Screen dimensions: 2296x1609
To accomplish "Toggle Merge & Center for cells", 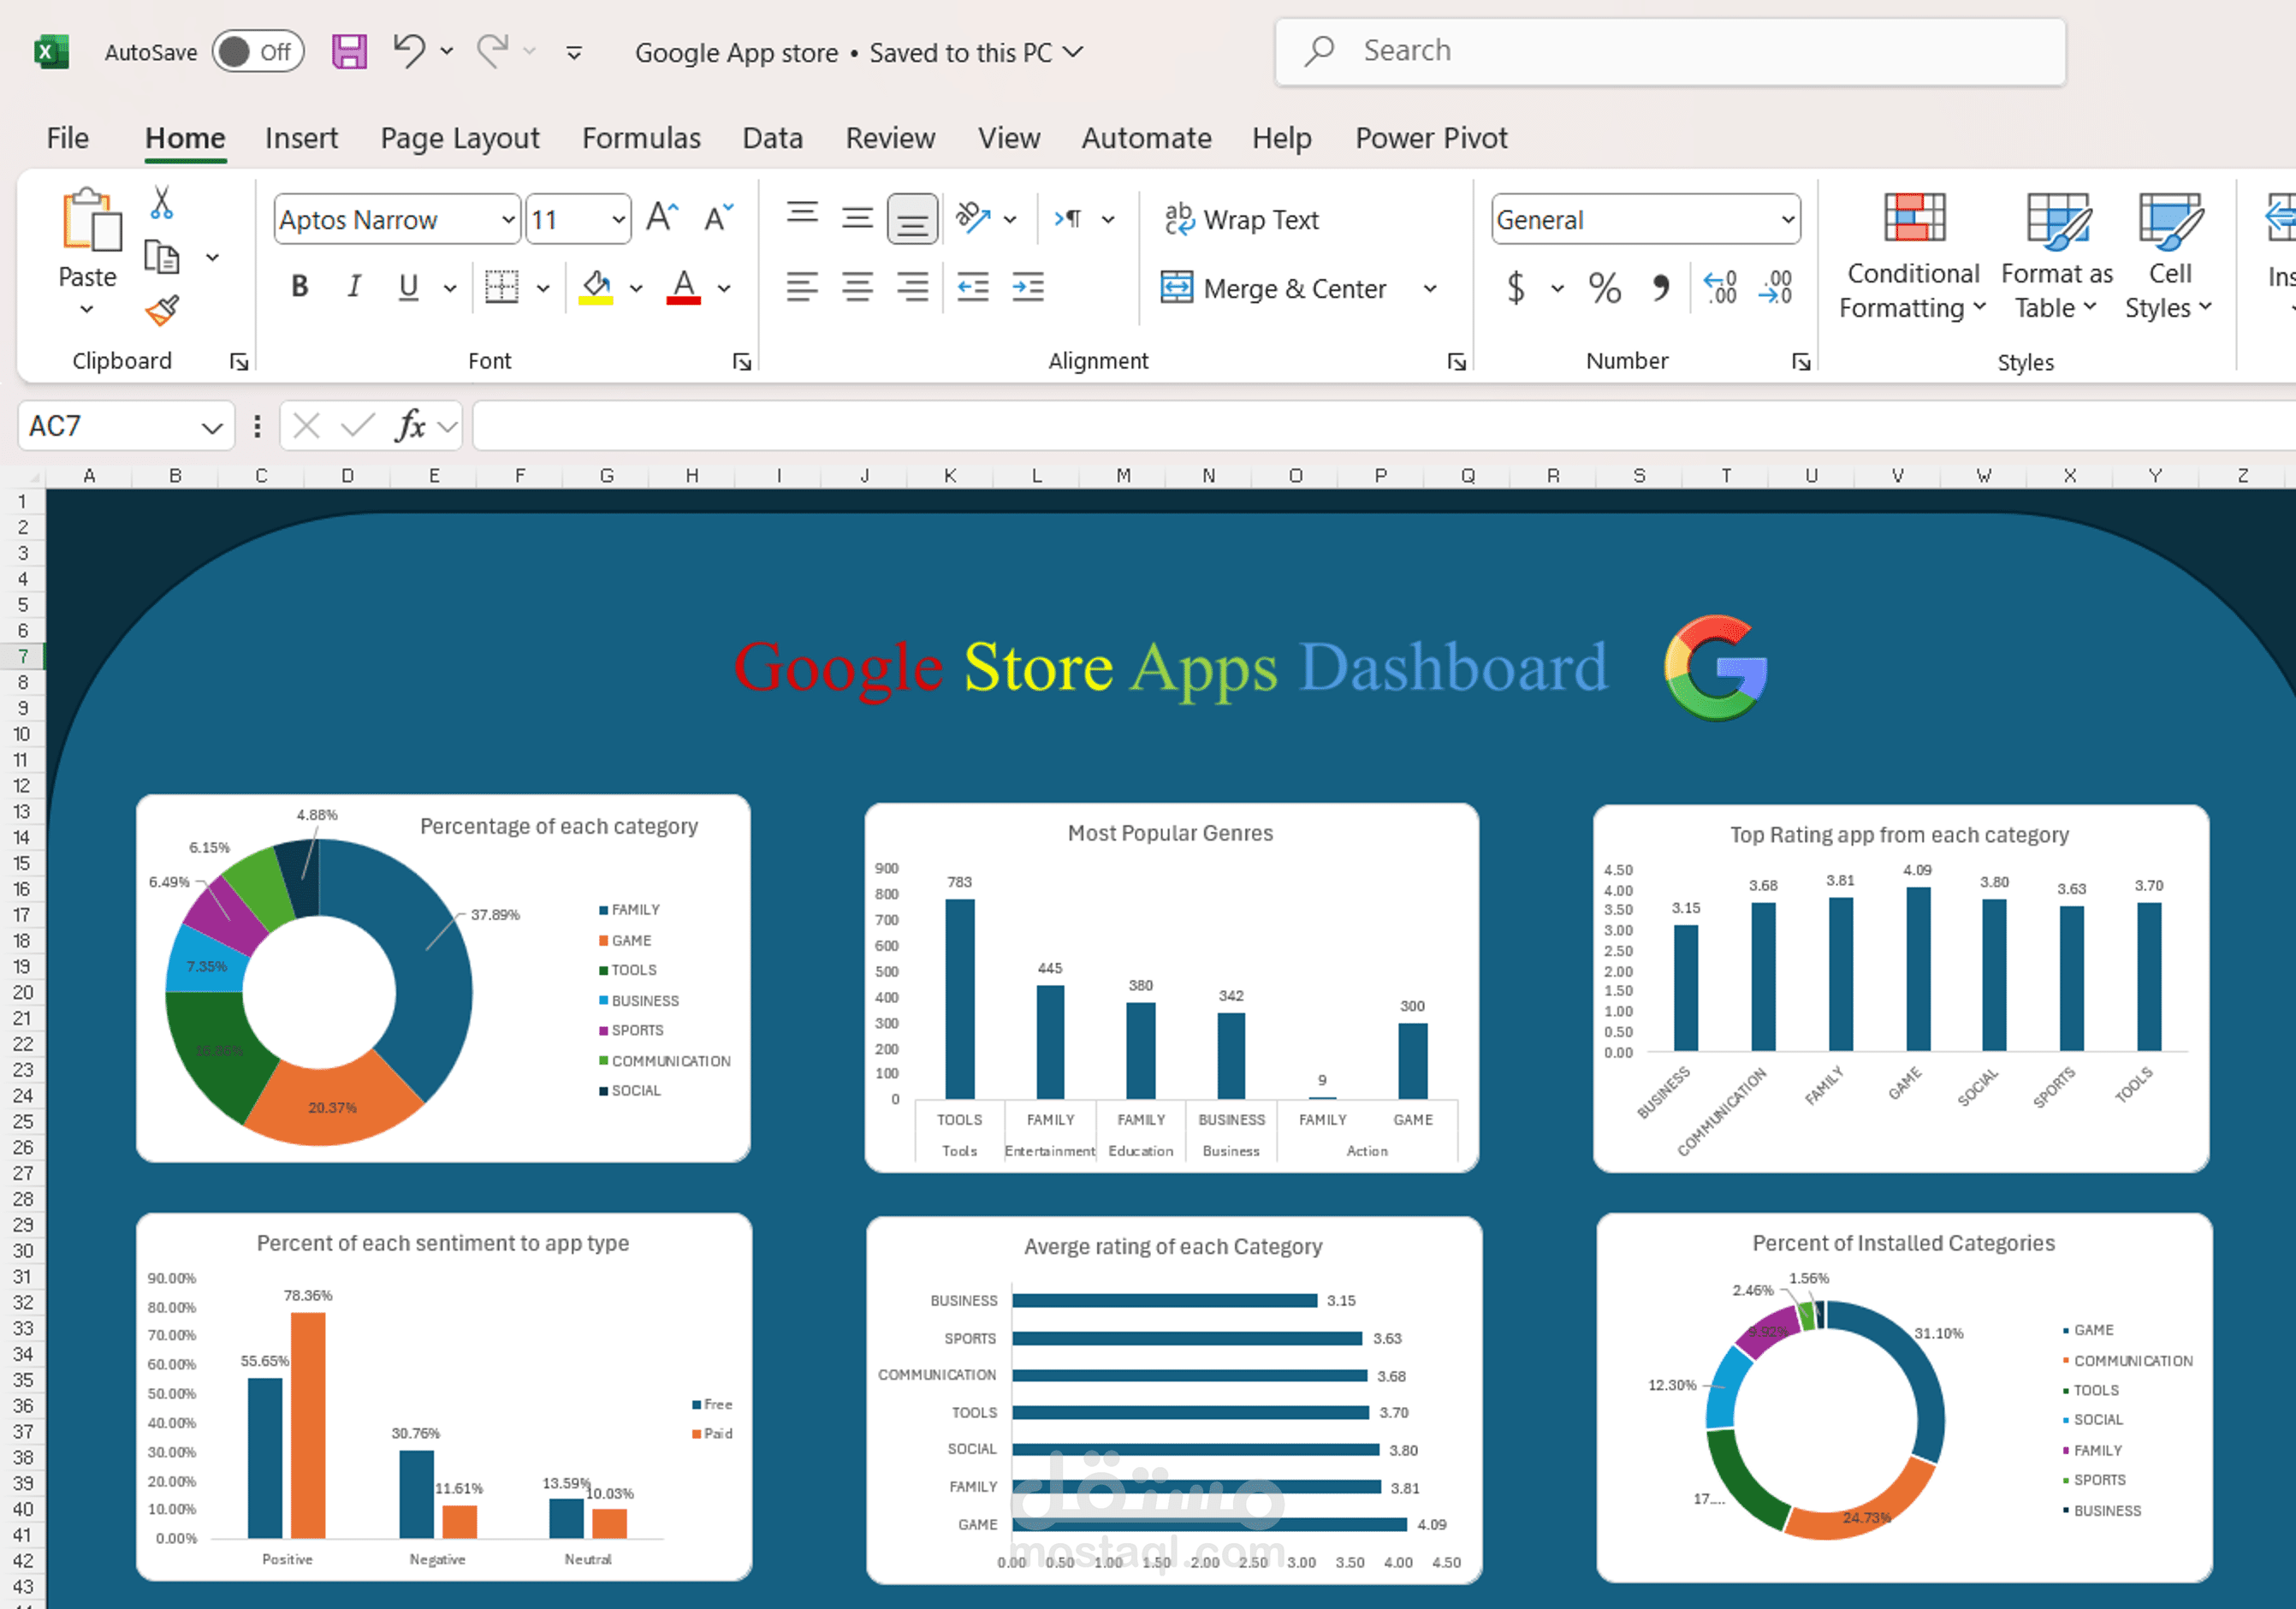I will pyautogui.click(x=1274, y=288).
